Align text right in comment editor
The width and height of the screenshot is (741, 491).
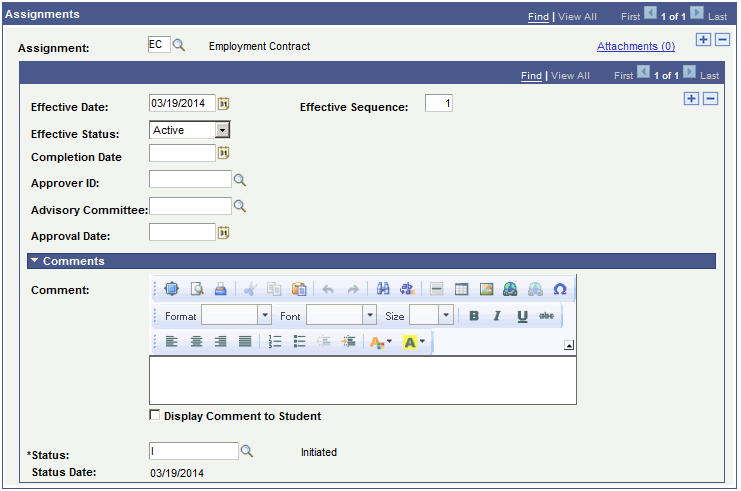221,341
